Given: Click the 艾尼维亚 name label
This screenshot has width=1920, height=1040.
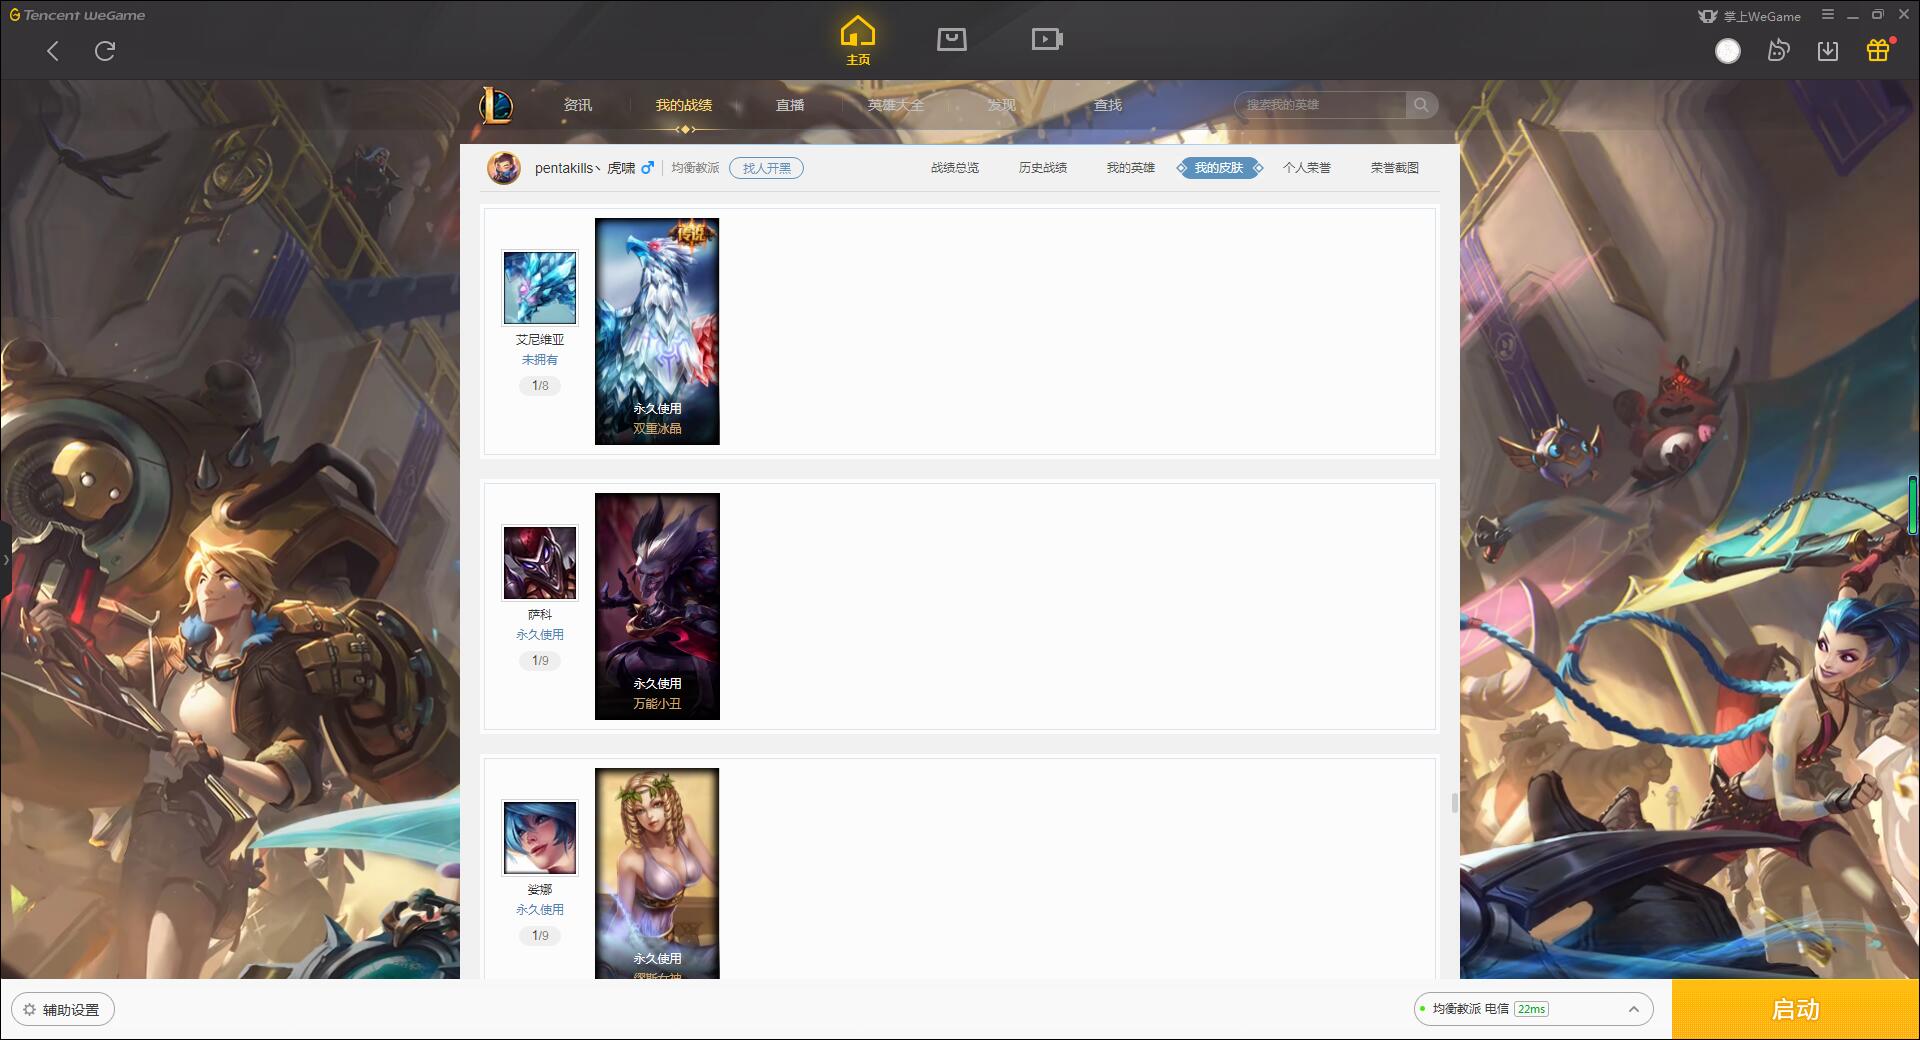Looking at the screenshot, I should 540,340.
